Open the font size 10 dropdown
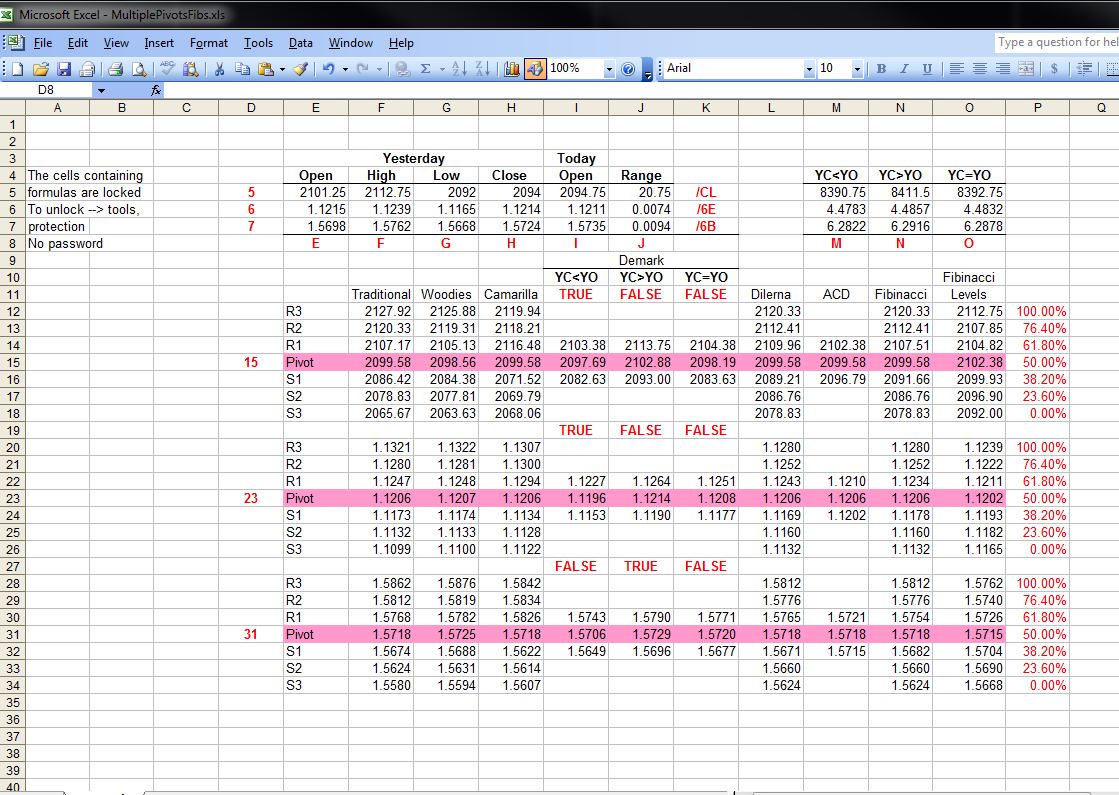Image resolution: width=1119 pixels, height=795 pixels. [857, 69]
